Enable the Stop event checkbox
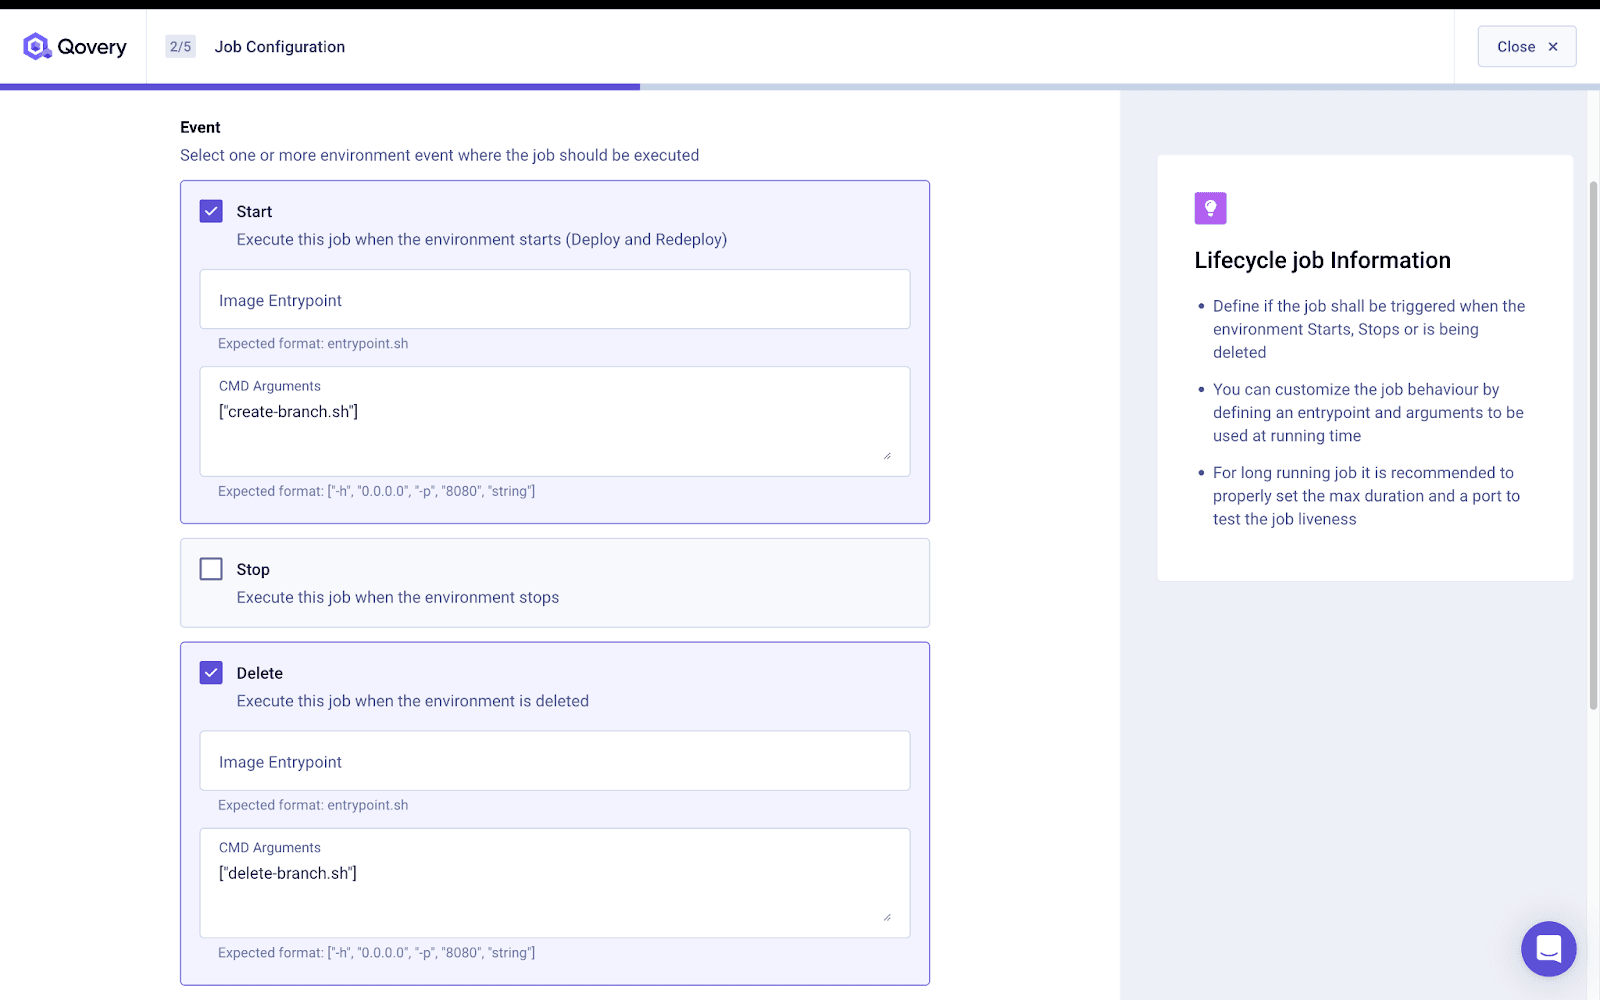 (x=211, y=569)
